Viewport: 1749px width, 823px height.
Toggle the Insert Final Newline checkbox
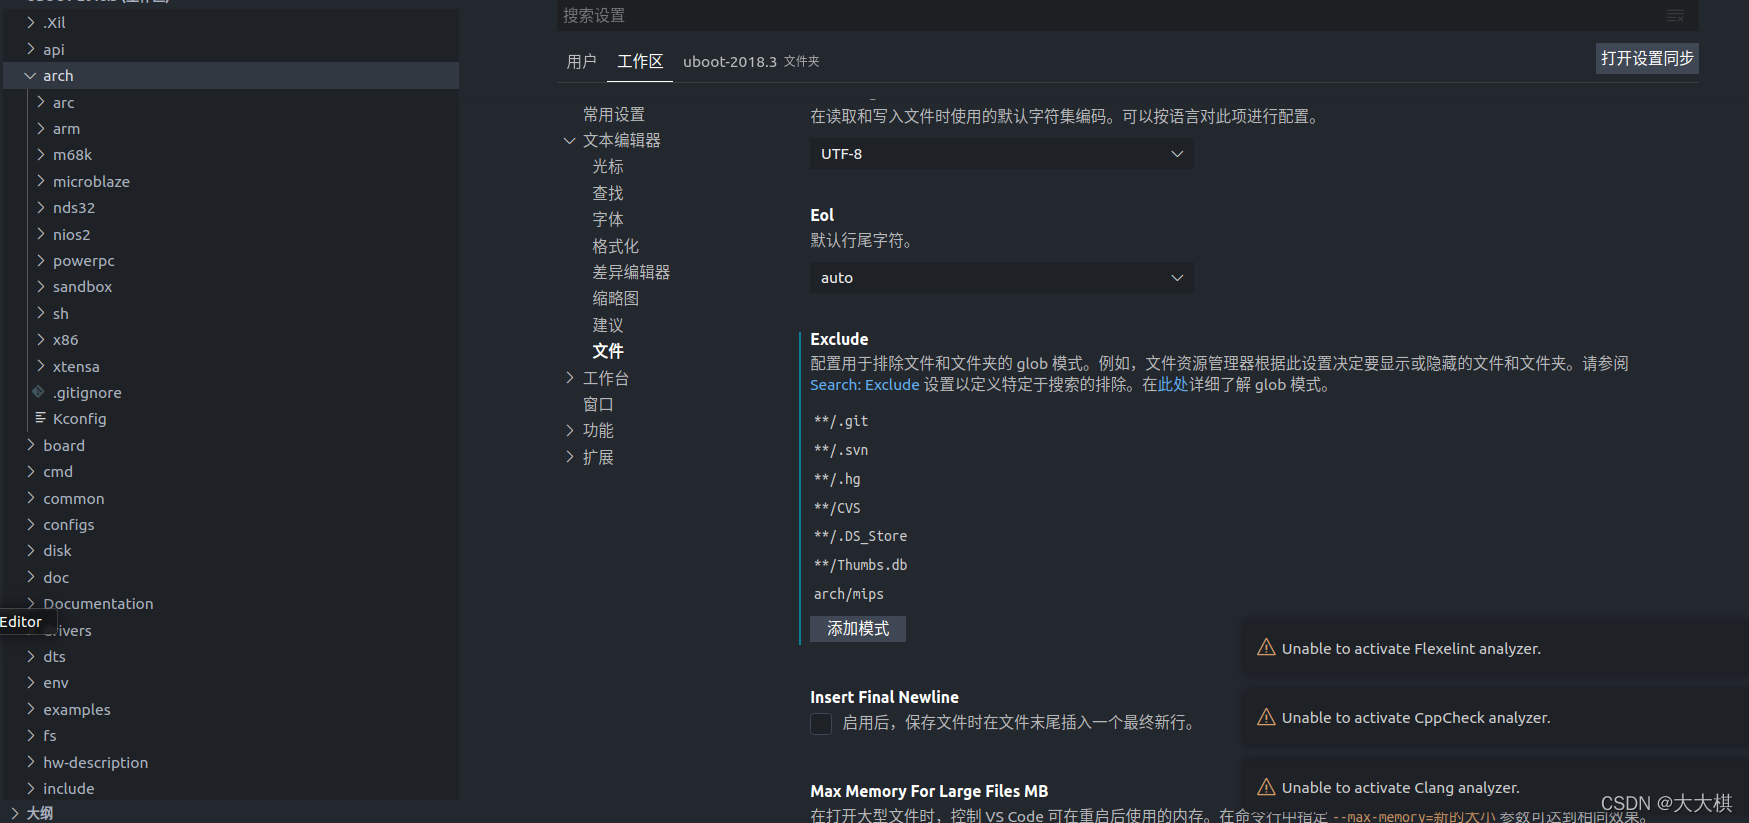(x=821, y=723)
